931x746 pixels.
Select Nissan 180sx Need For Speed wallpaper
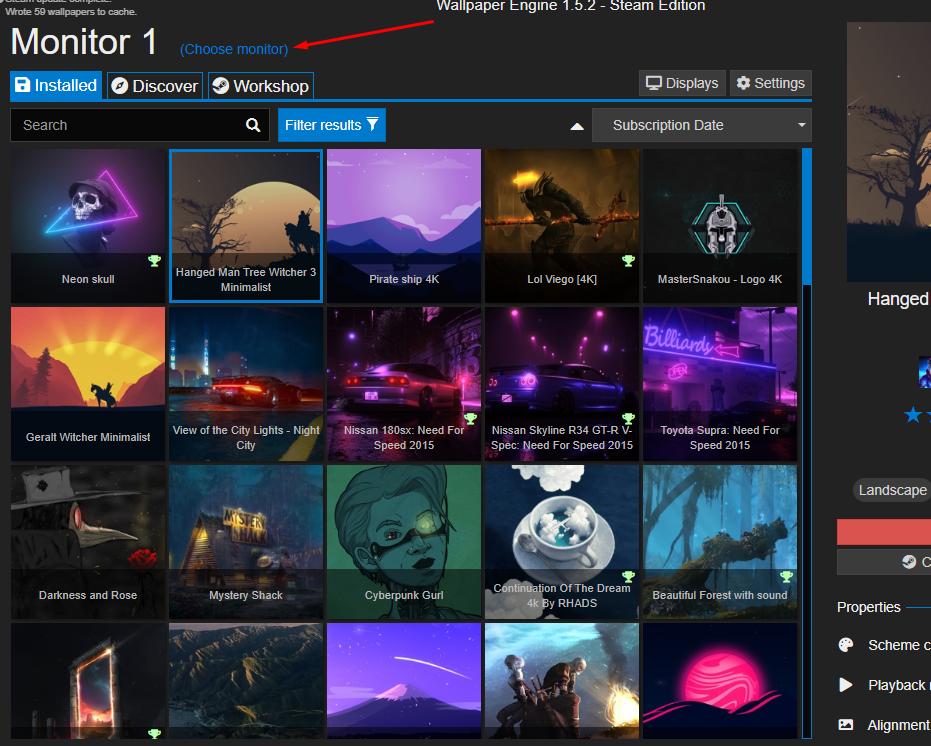click(x=404, y=384)
